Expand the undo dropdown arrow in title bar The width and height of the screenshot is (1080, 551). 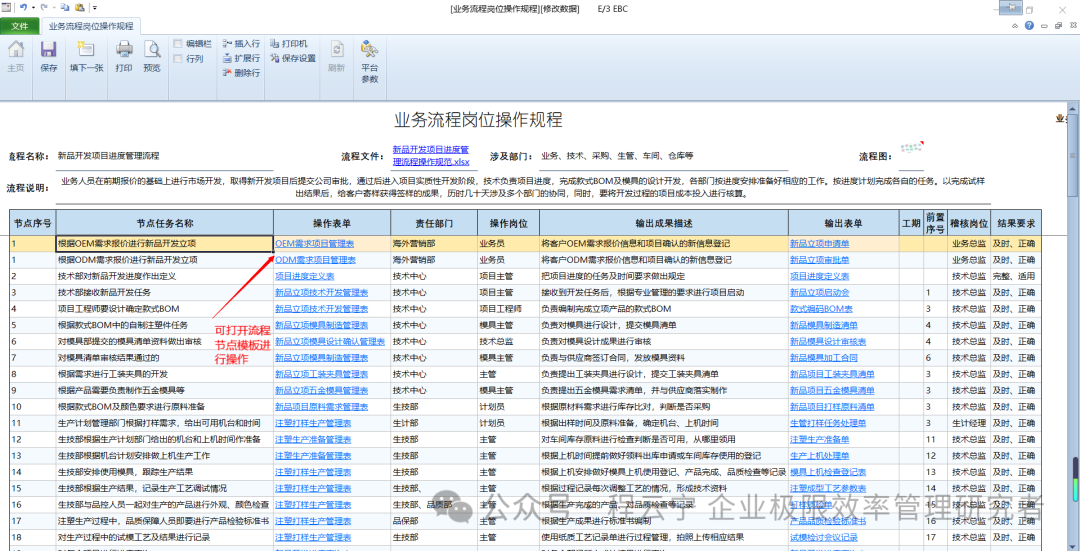click(x=33, y=7)
